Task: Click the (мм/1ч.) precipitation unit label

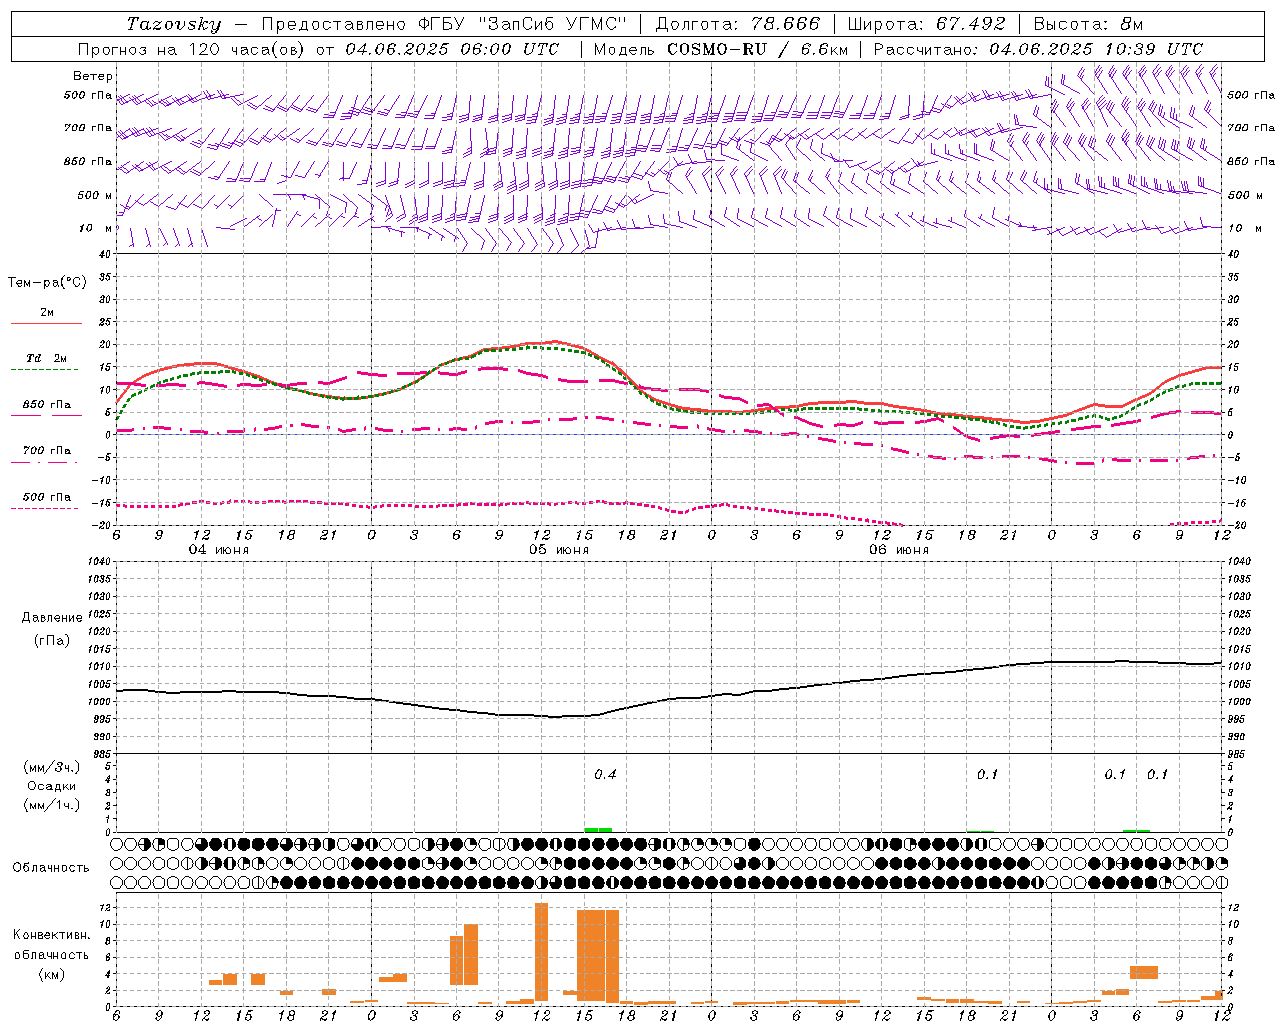Action: pos(52,805)
